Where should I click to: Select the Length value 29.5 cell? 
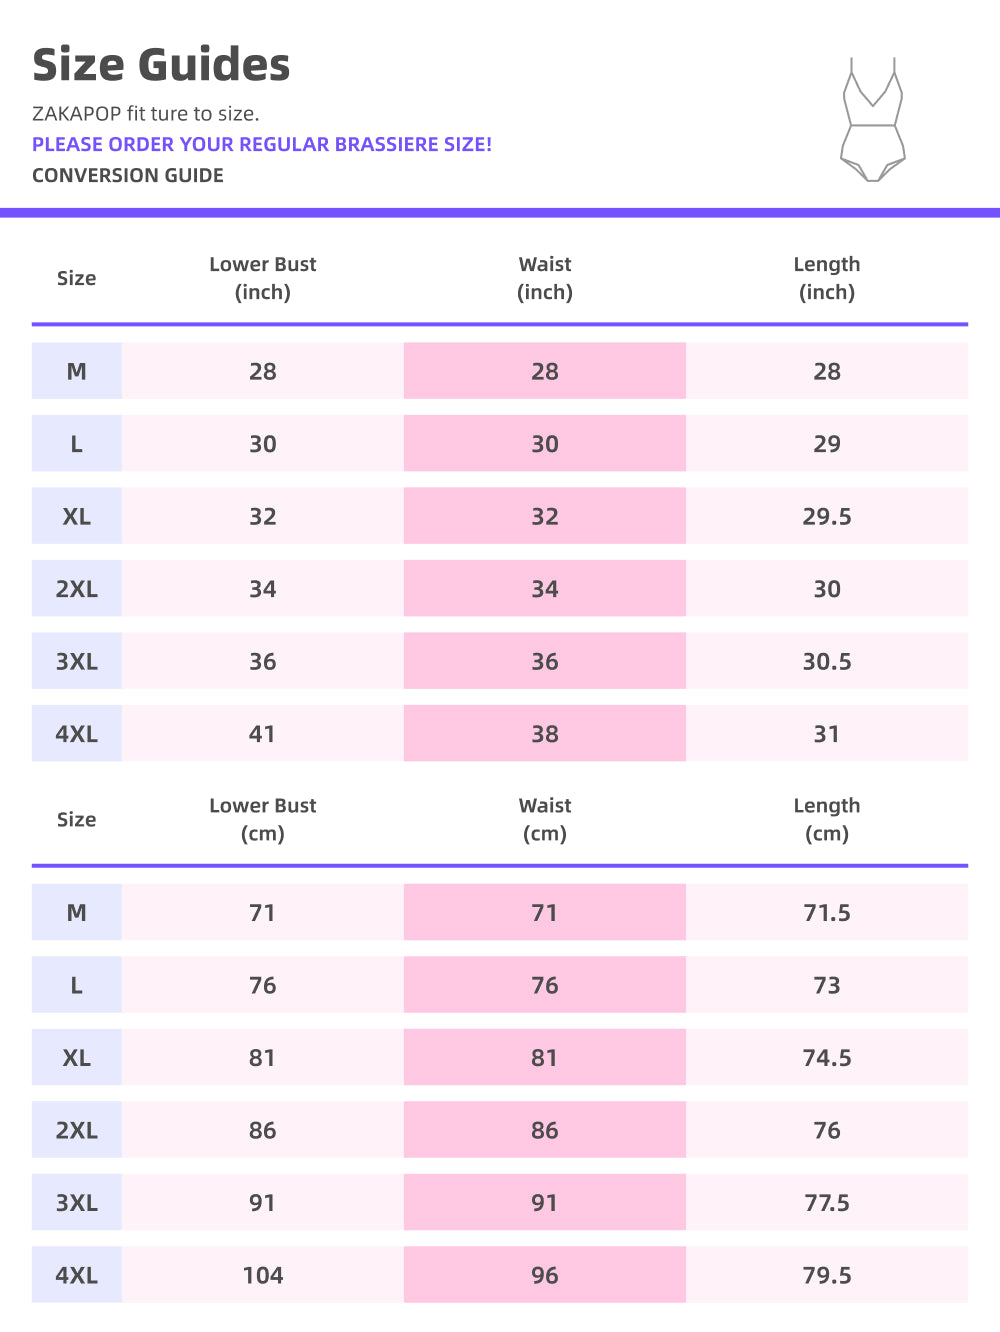(827, 517)
